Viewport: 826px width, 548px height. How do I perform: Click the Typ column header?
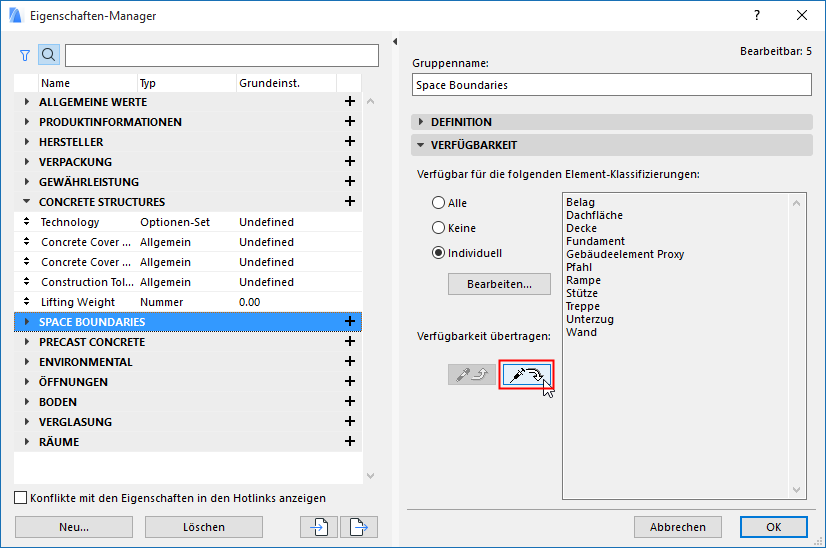(x=148, y=83)
